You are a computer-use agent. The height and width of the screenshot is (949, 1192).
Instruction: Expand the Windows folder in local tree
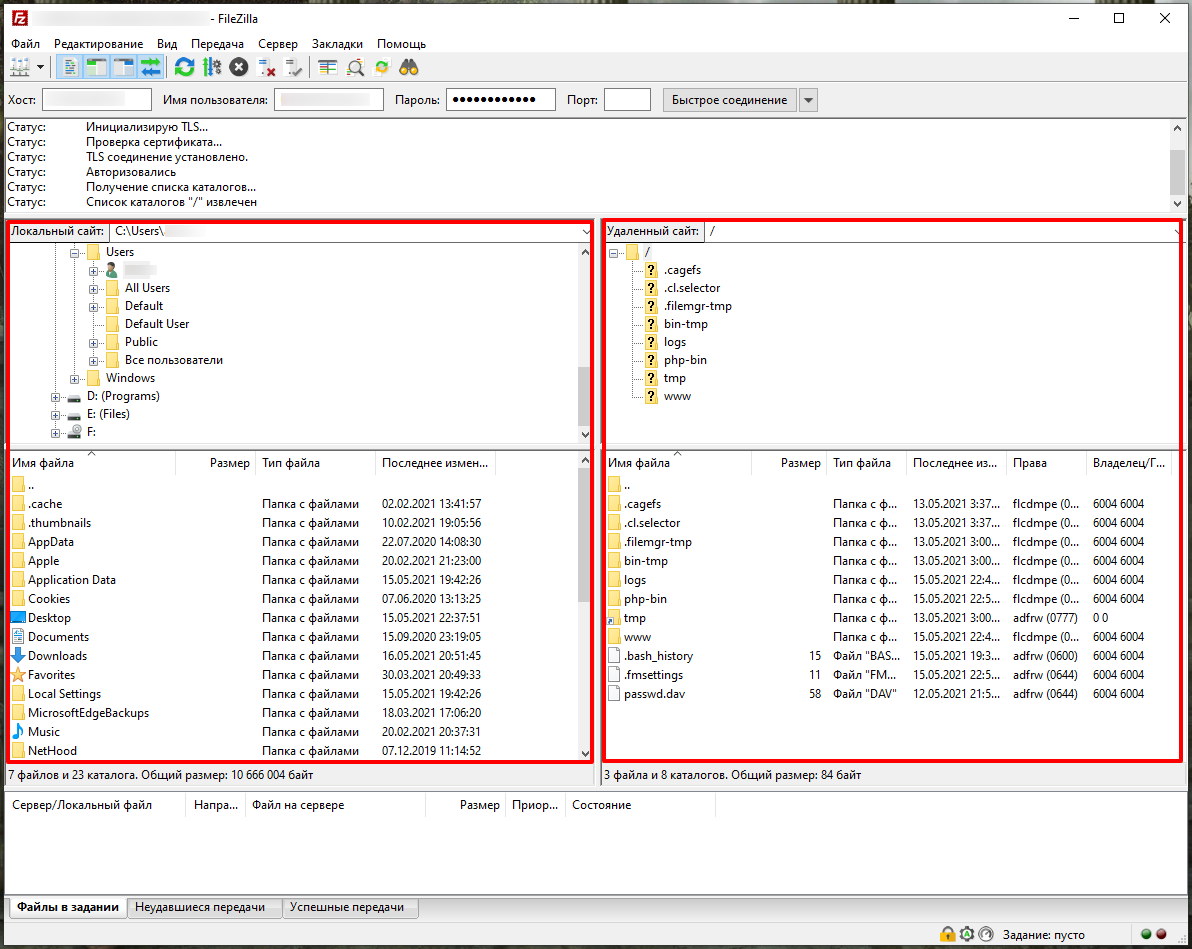coord(75,378)
